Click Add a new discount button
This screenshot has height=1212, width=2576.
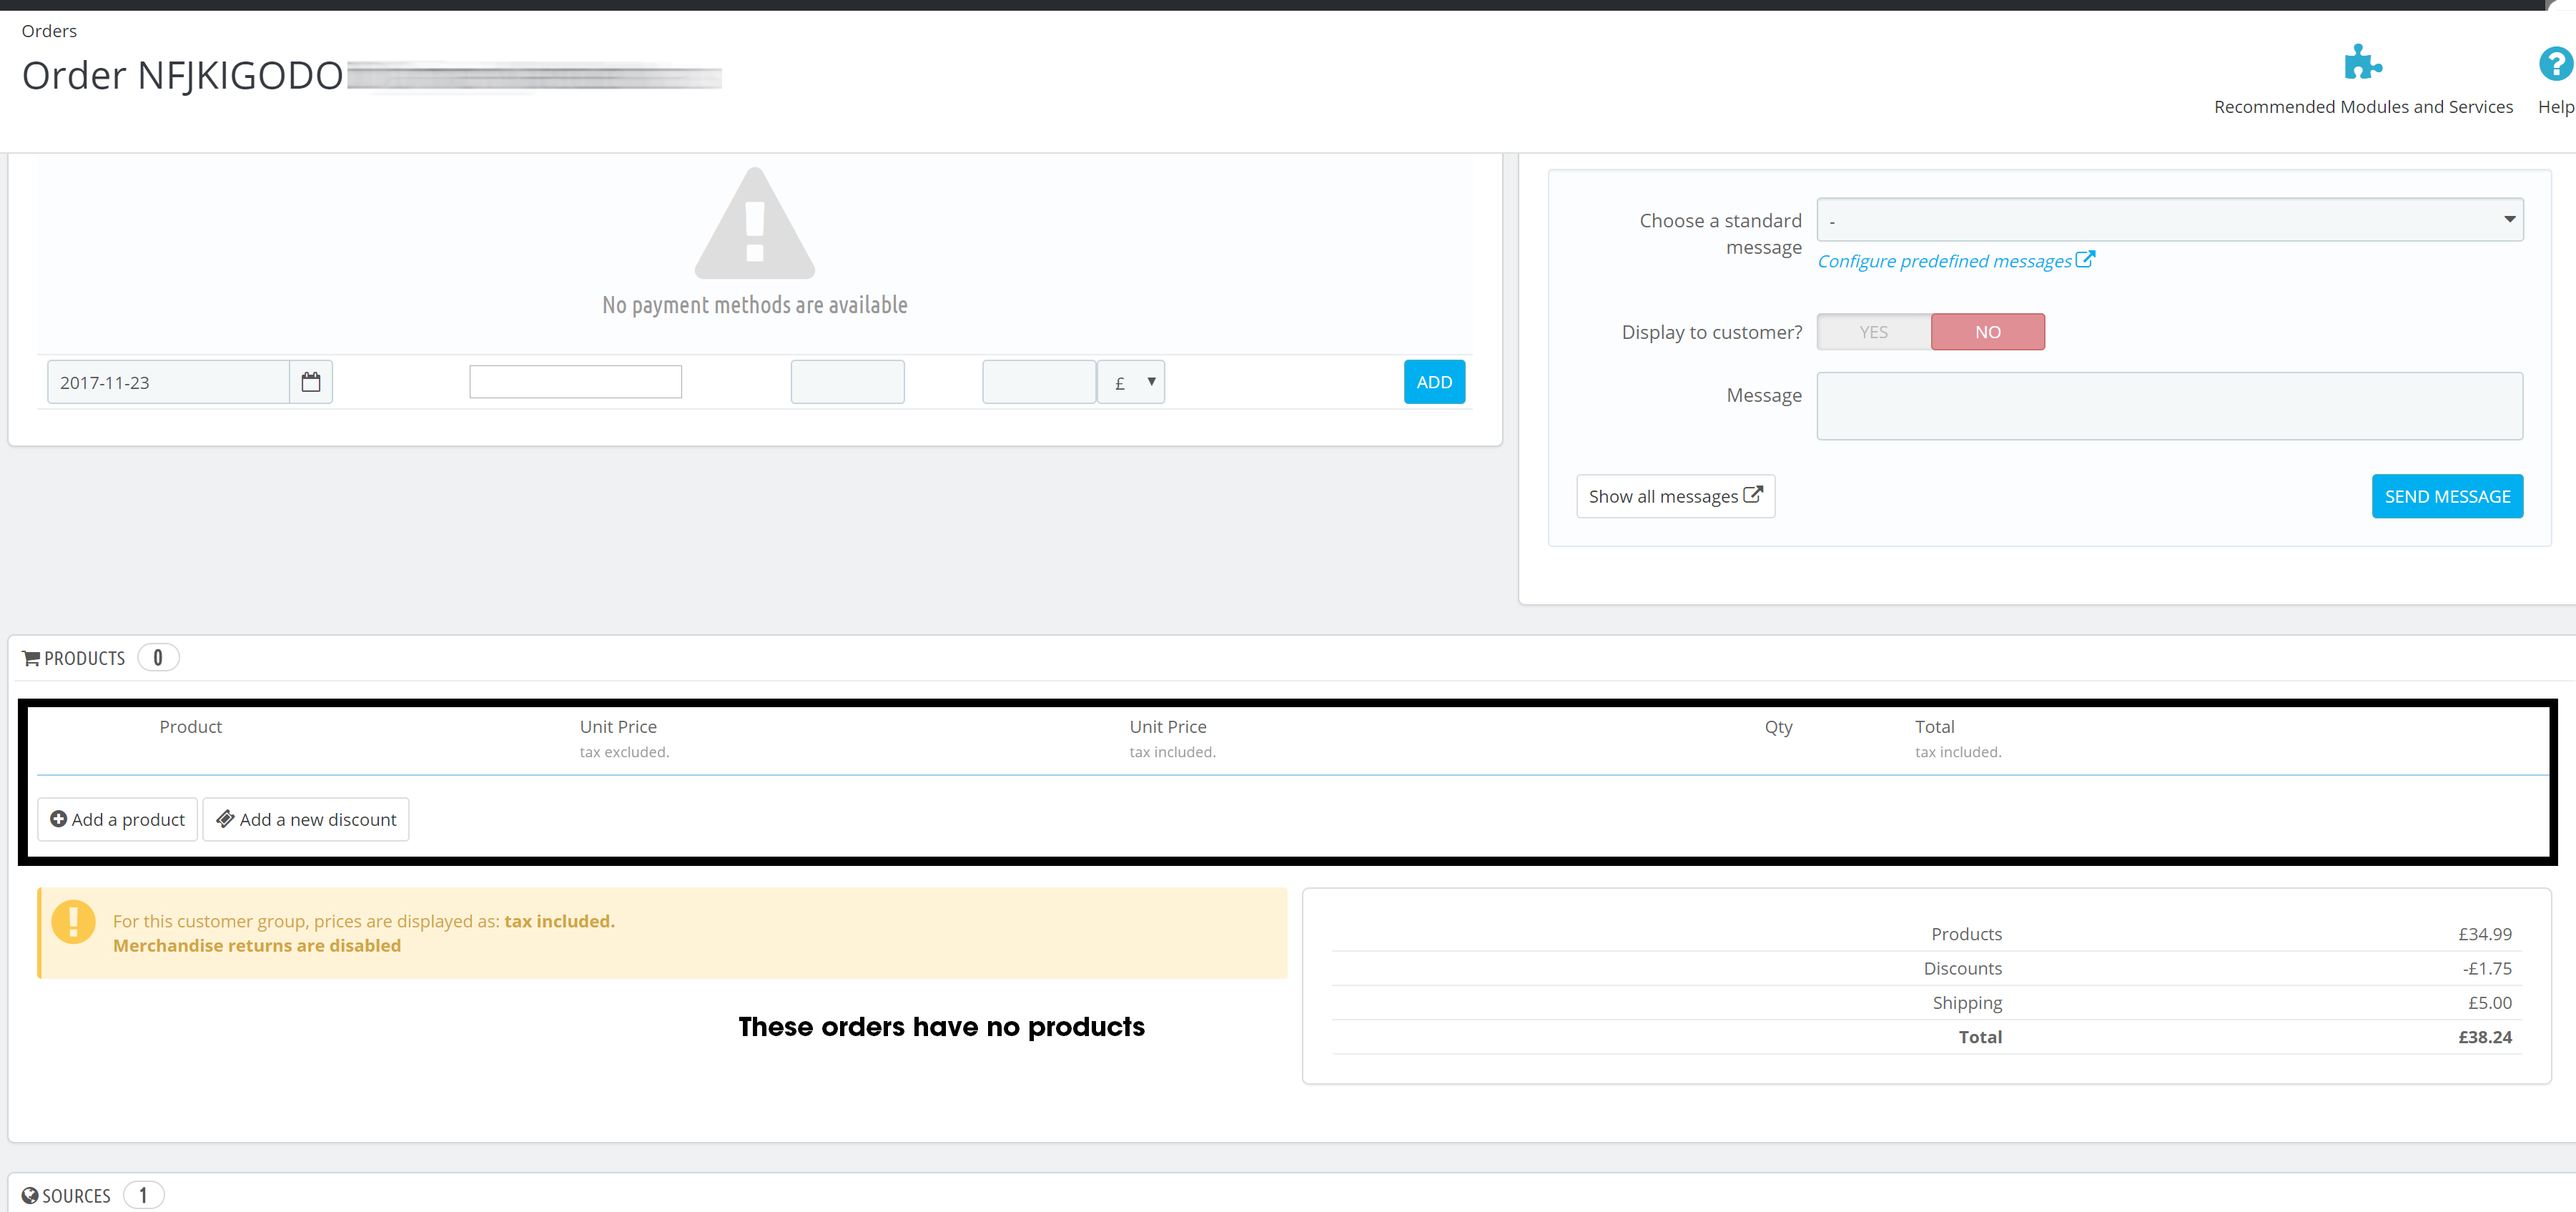click(x=306, y=819)
